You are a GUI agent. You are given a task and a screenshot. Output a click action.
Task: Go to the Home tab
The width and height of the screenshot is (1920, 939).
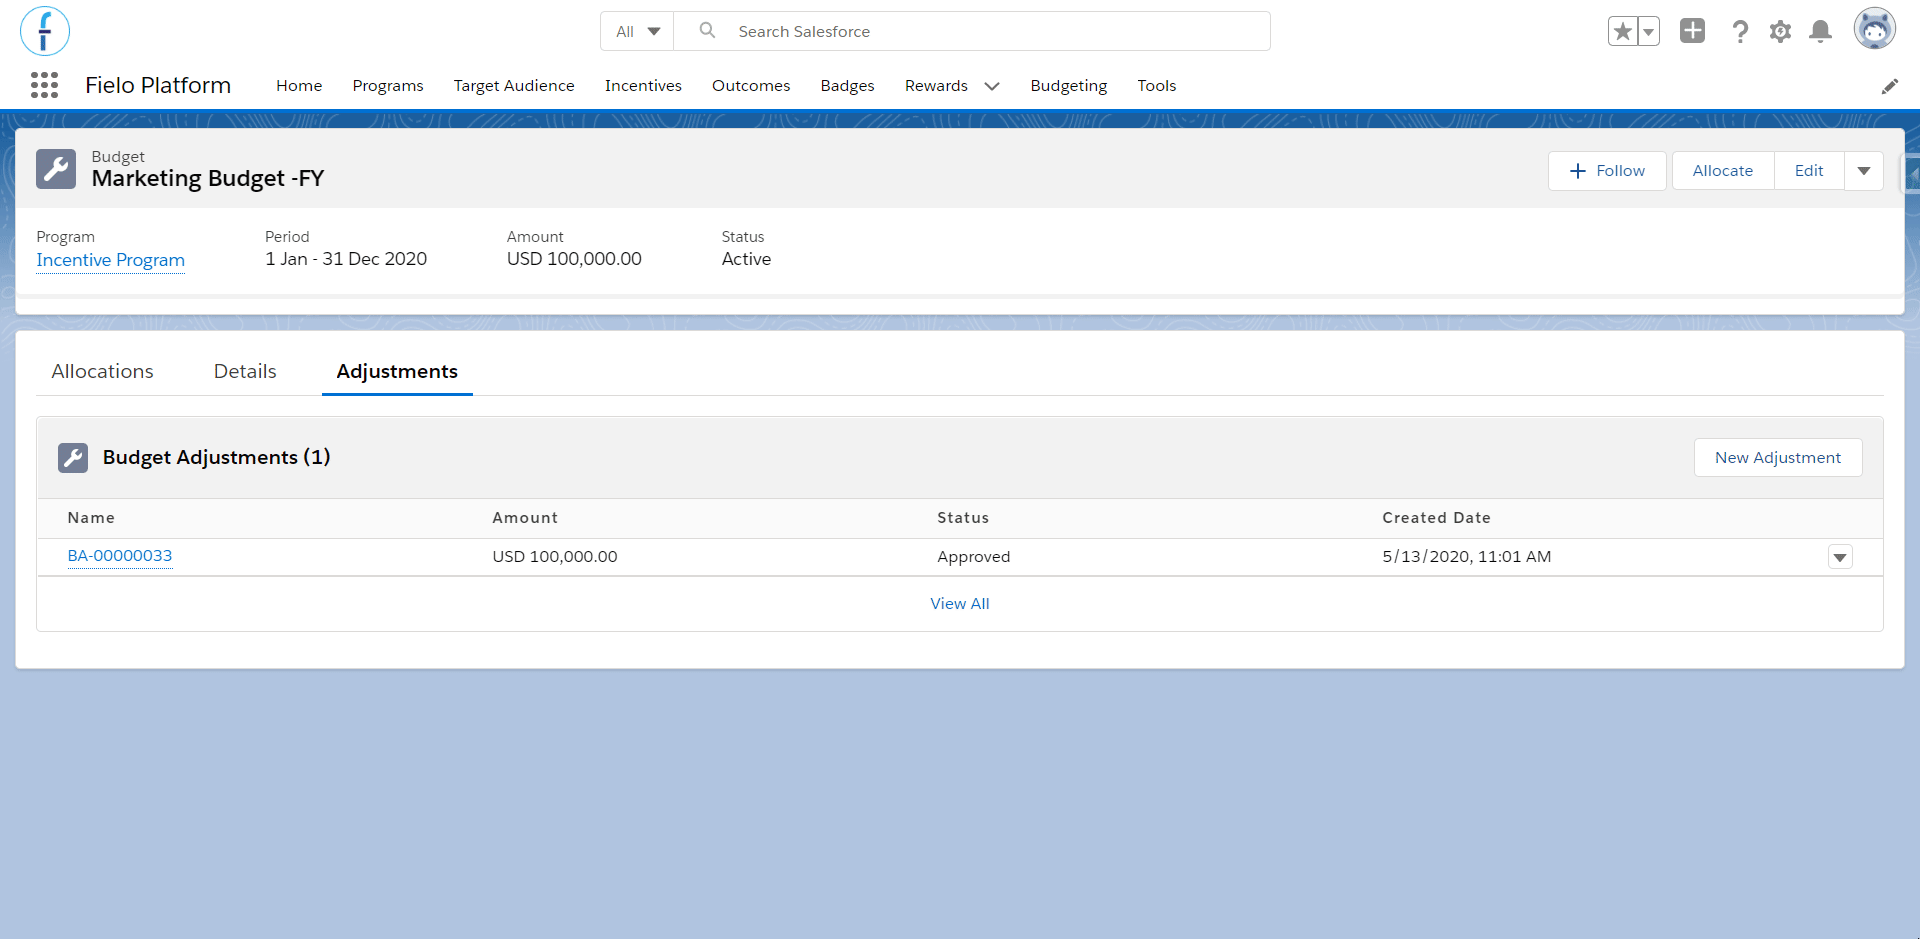(299, 86)
